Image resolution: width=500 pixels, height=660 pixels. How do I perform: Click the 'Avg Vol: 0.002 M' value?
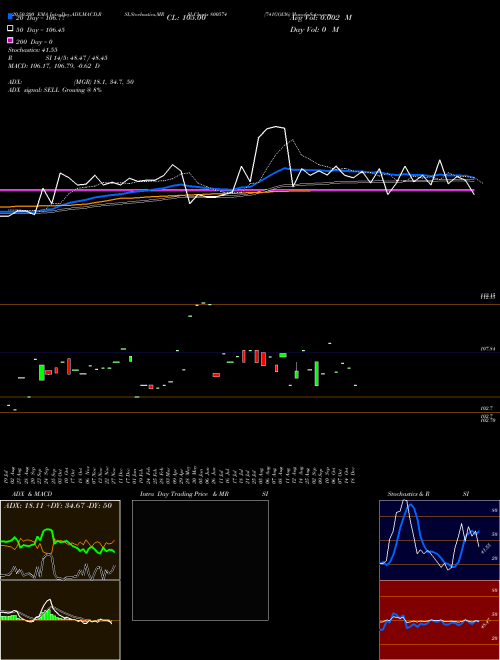pos(321,18)
